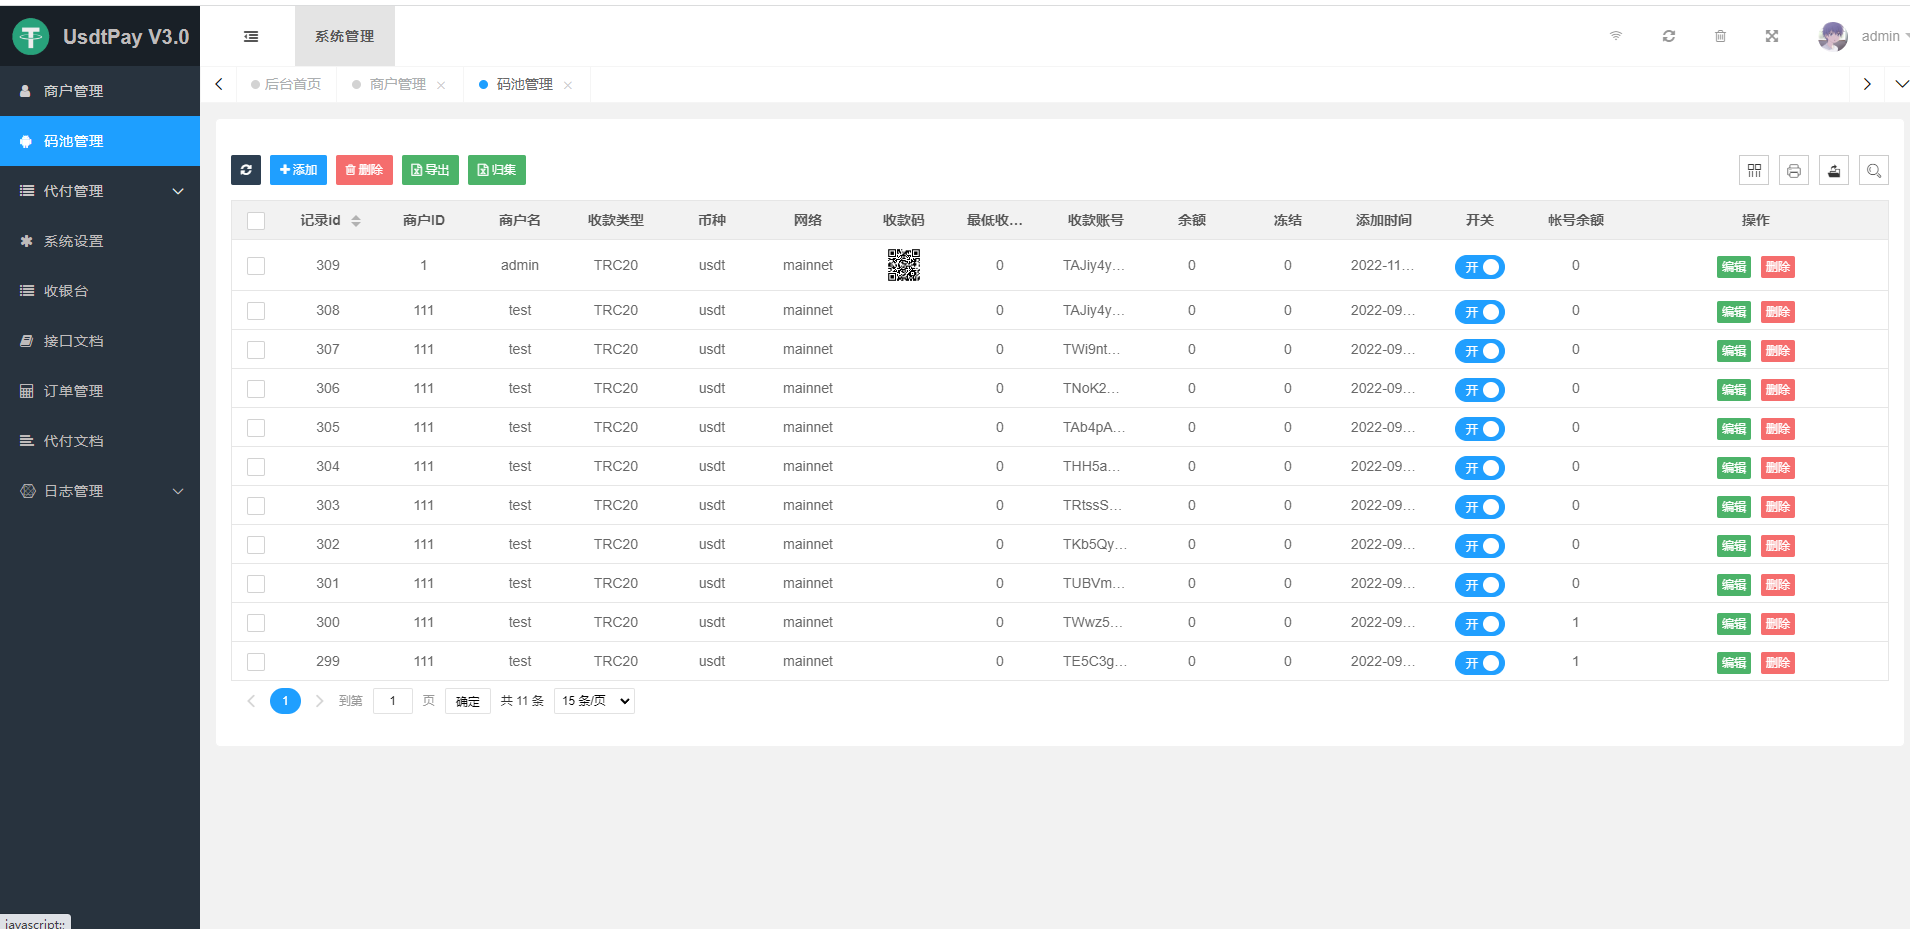Open the 15 条/页 page size dropdown
Image resolution: width=1910 pixels, height=929 pixels.
click(594, 701)
